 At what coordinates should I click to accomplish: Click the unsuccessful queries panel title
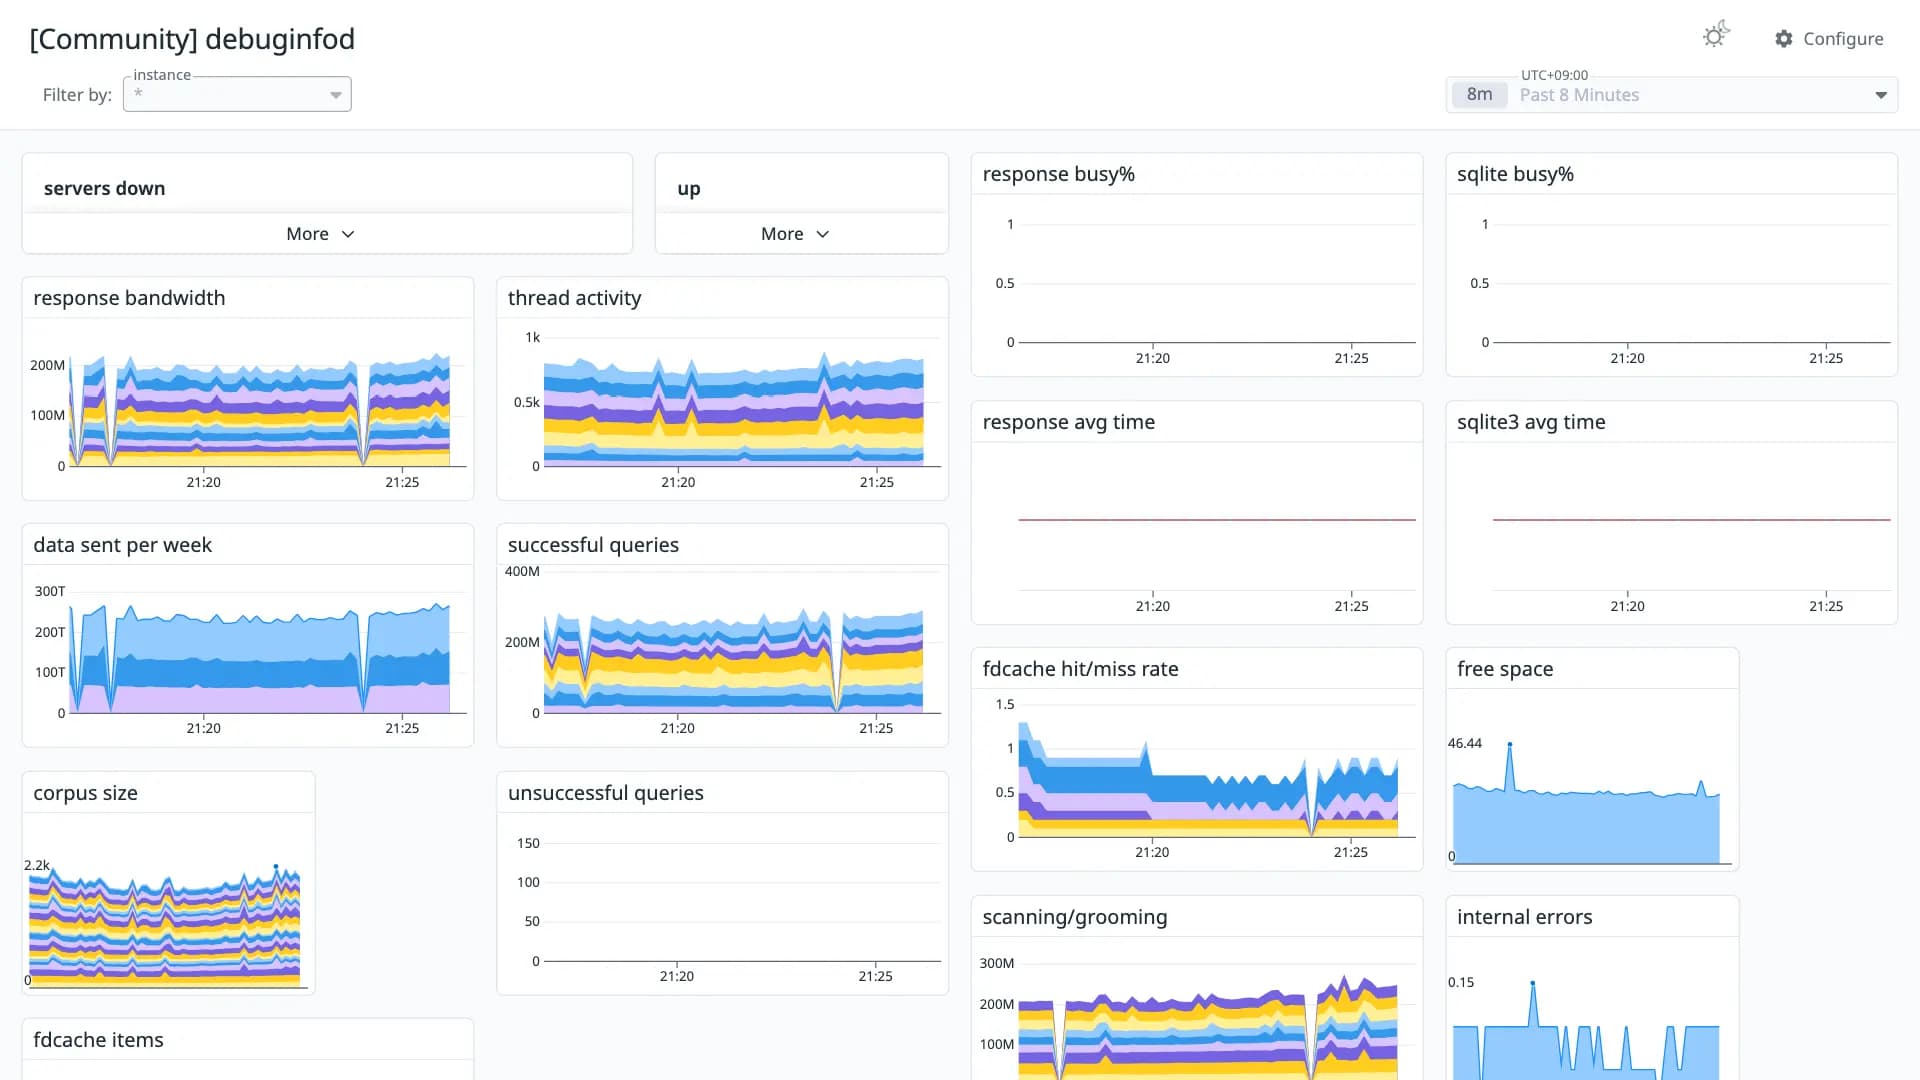[605, 793]
